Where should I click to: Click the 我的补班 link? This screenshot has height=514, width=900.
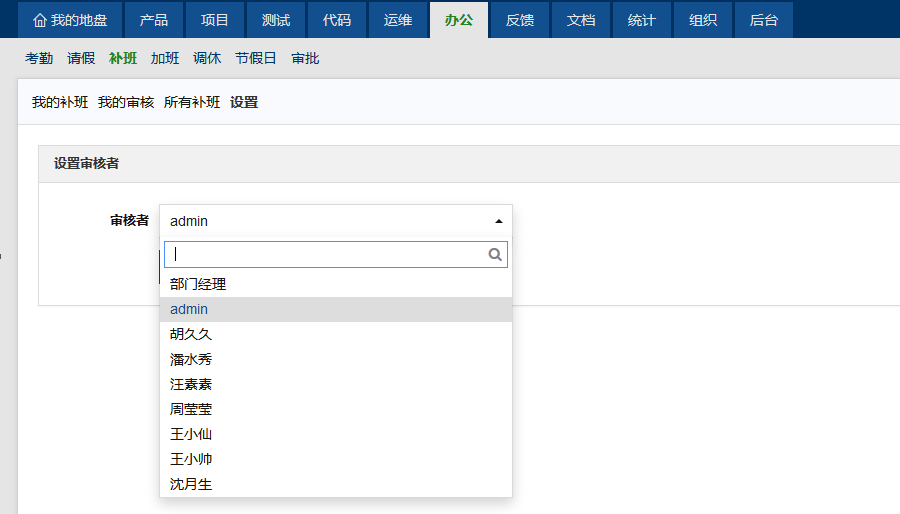60,102
